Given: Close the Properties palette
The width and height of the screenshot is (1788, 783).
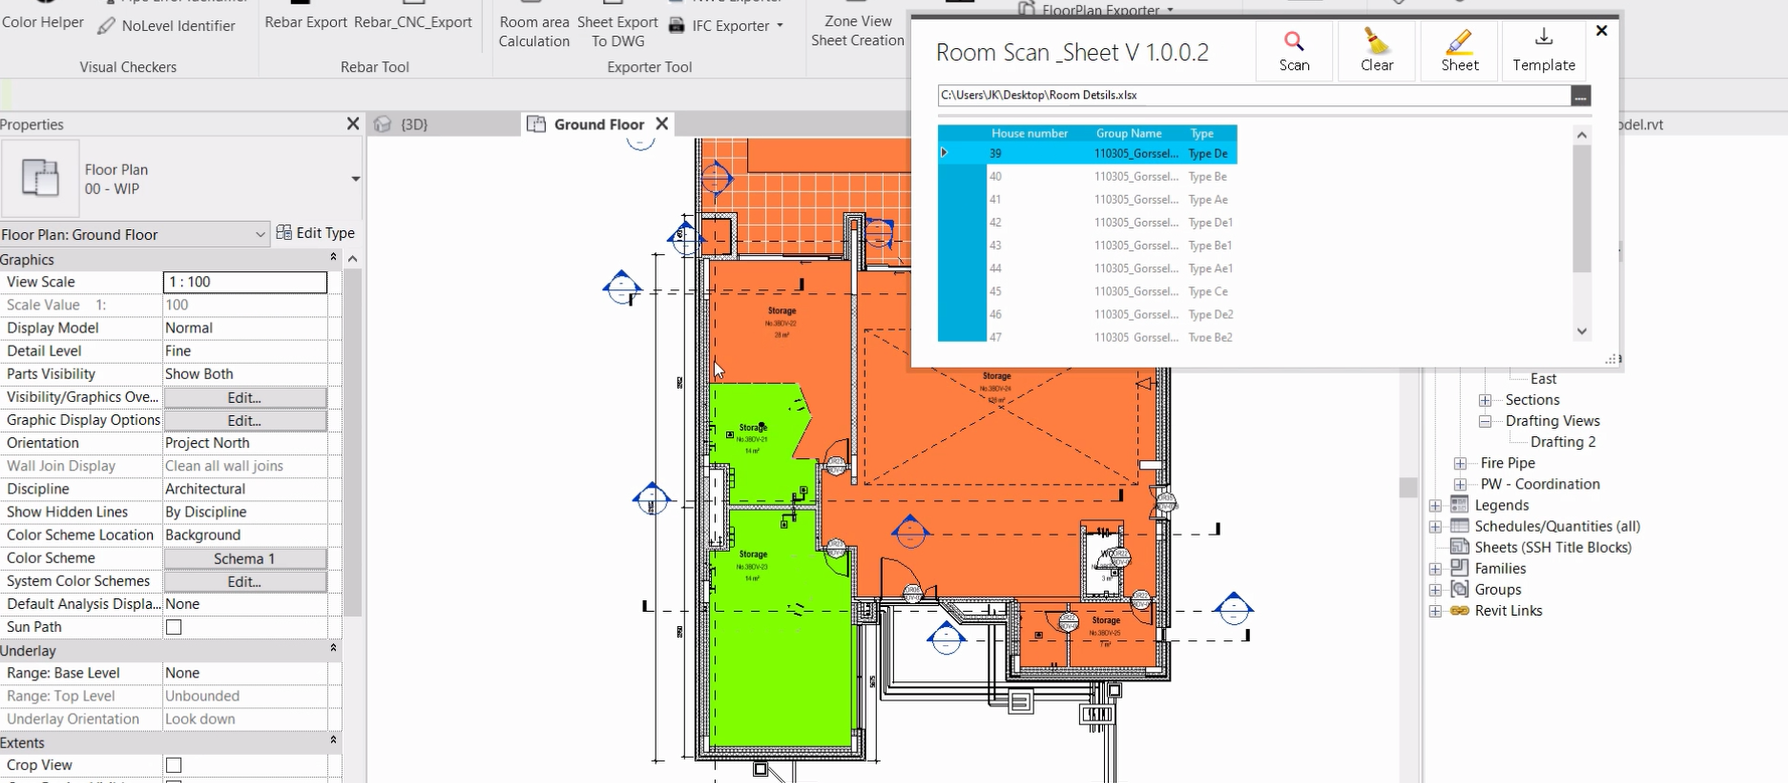Looking at the screenshot, I should [352, 124].
